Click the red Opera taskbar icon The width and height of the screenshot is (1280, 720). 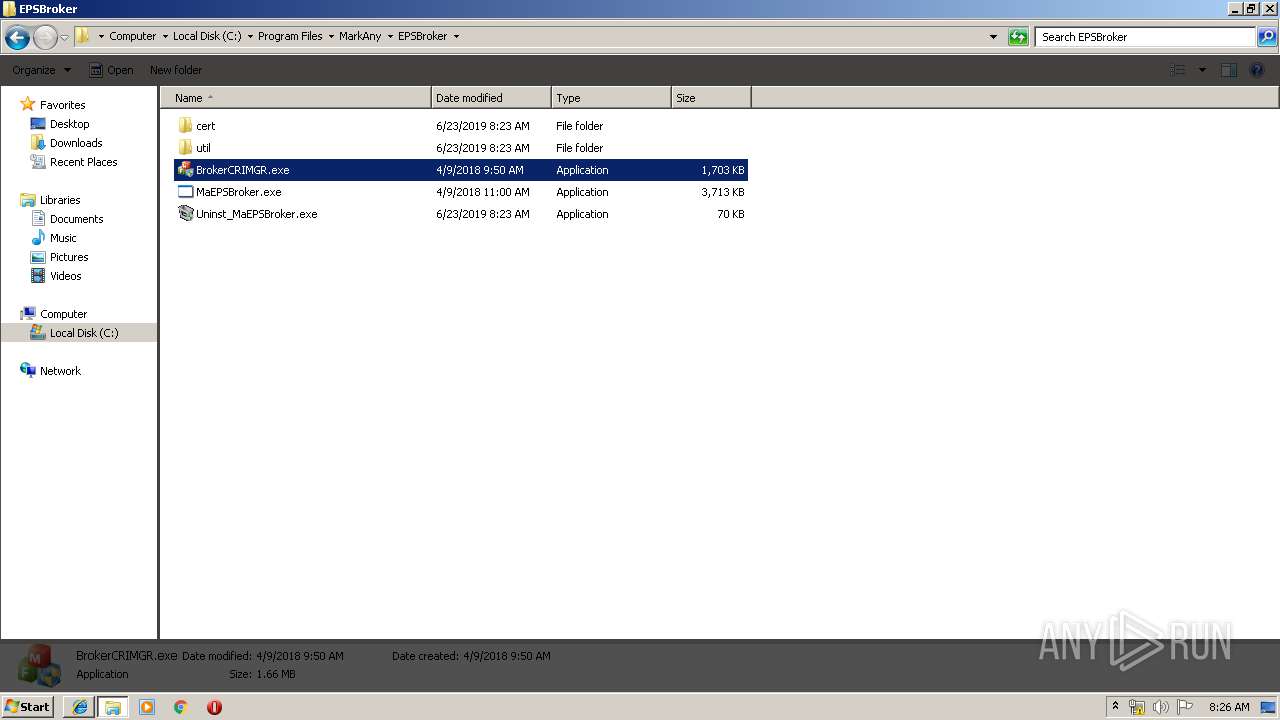pyautogui.click(x=214, y=707)
